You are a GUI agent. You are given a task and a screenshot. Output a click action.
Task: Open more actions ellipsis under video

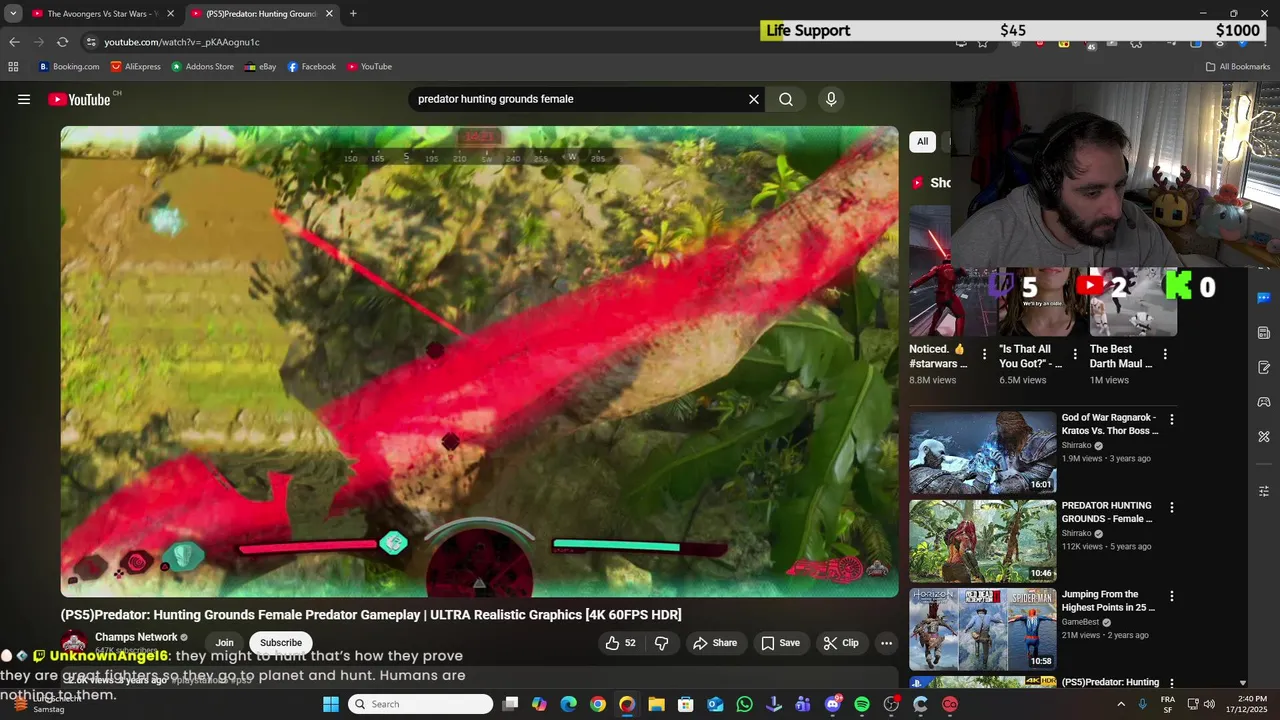point(886,643)
